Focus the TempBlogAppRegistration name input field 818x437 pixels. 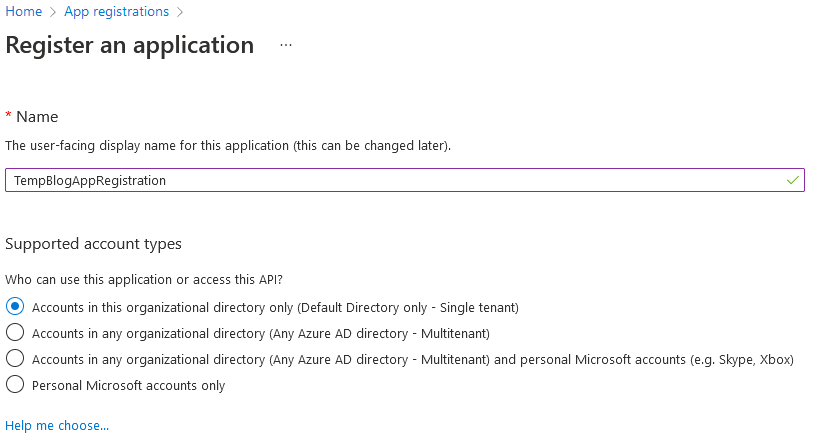pos(405,180)
